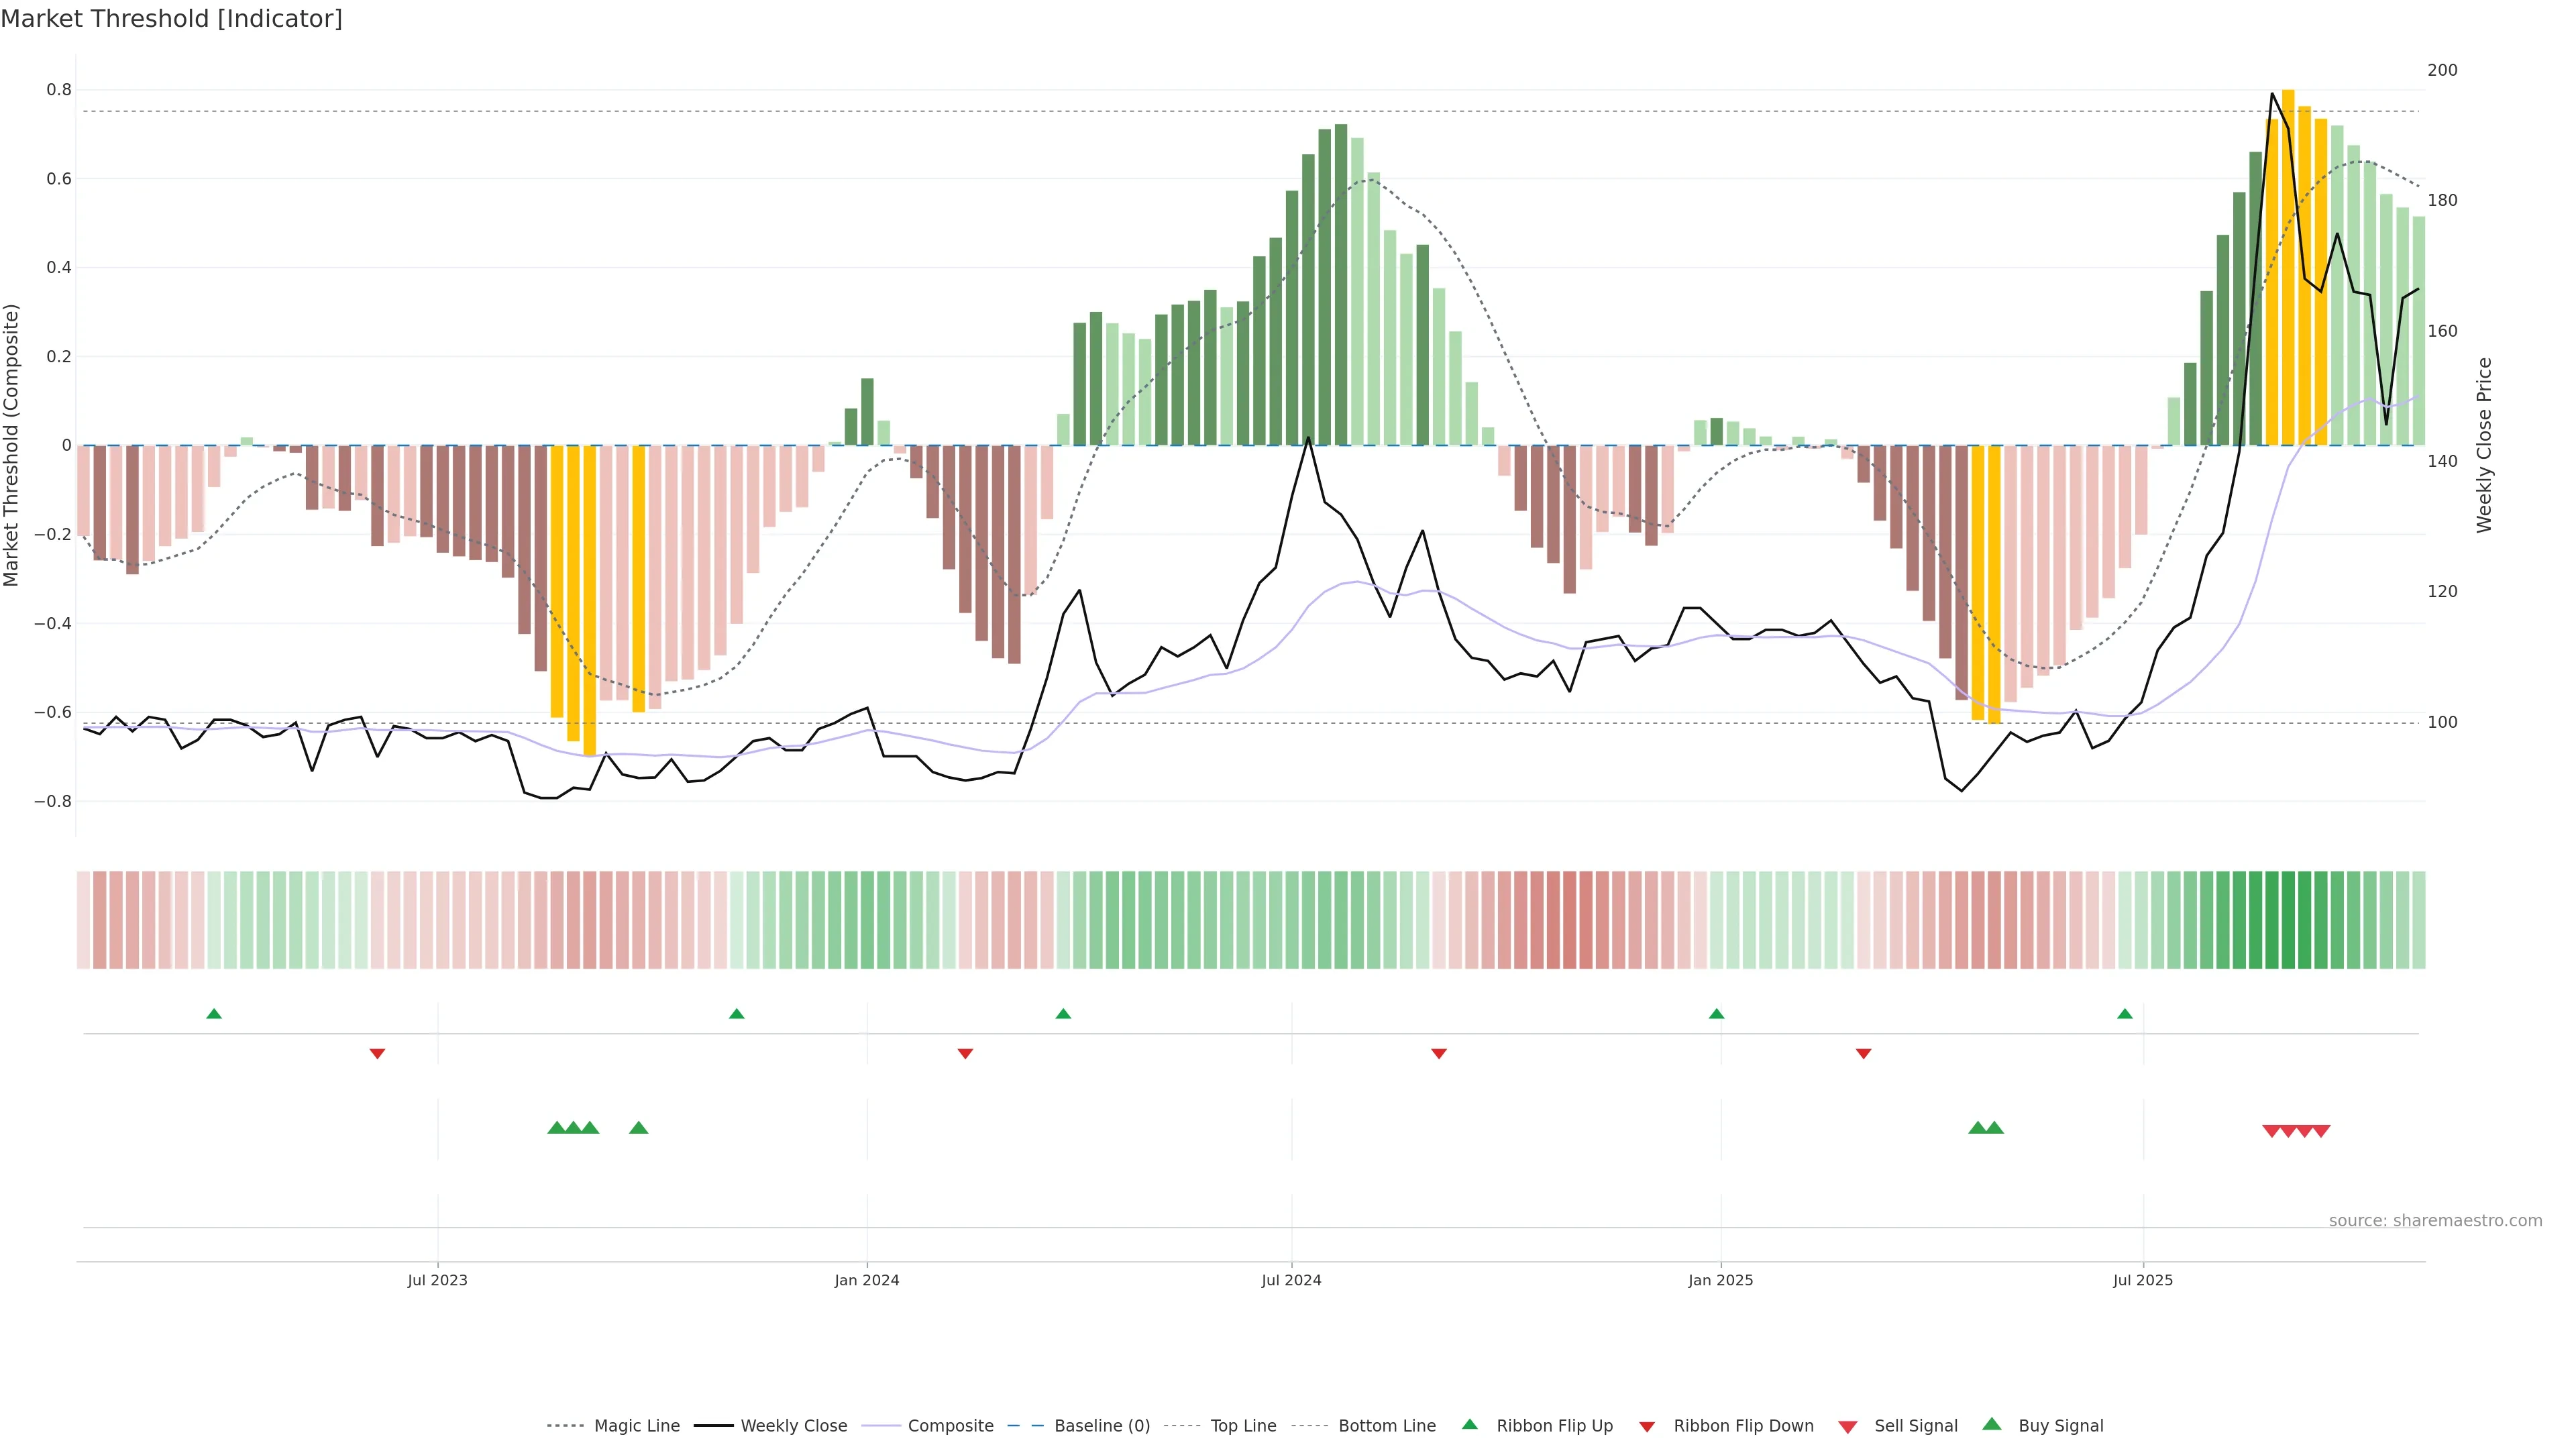
Task: Click the Ribbon Flip Up marker just before Jan 2025
Action: (x=1717, y=1014)
